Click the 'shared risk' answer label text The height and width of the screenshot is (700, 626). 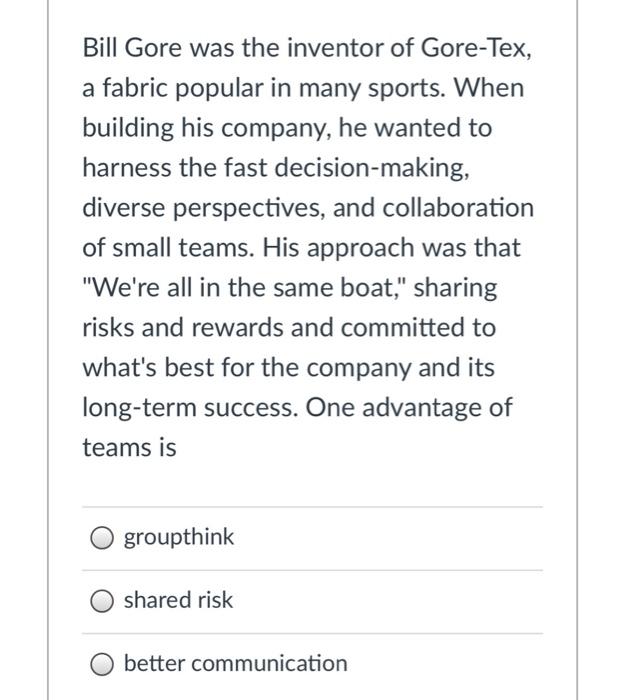tap(178, 600)
